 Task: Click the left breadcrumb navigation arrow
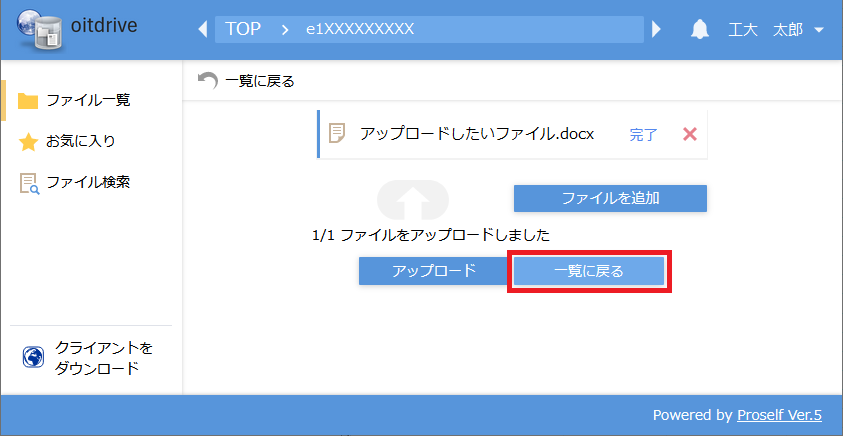(x=203, y=29)
